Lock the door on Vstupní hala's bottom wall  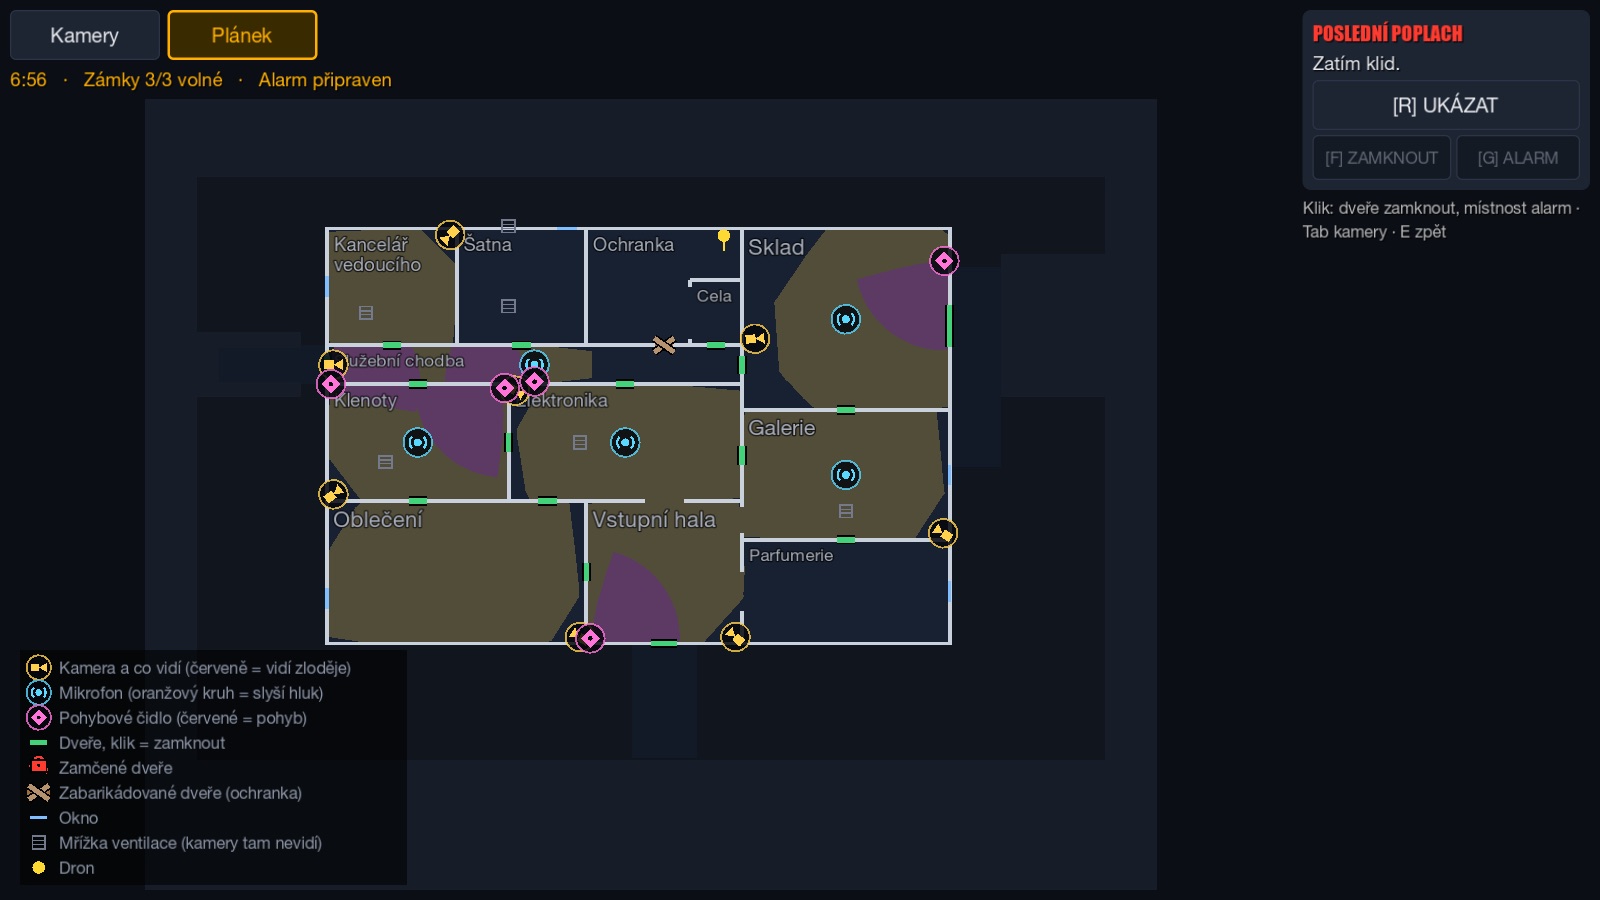pyautogui.click(x=664, y=643)
